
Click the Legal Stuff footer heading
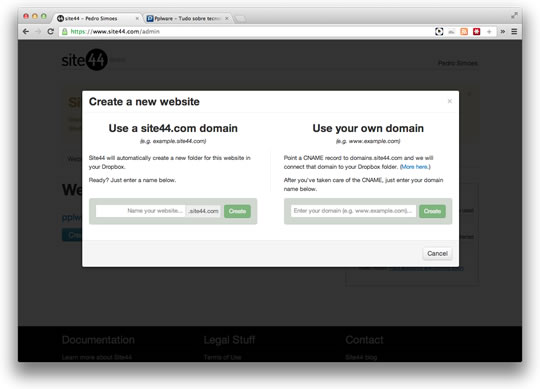[x=229, y=340]
